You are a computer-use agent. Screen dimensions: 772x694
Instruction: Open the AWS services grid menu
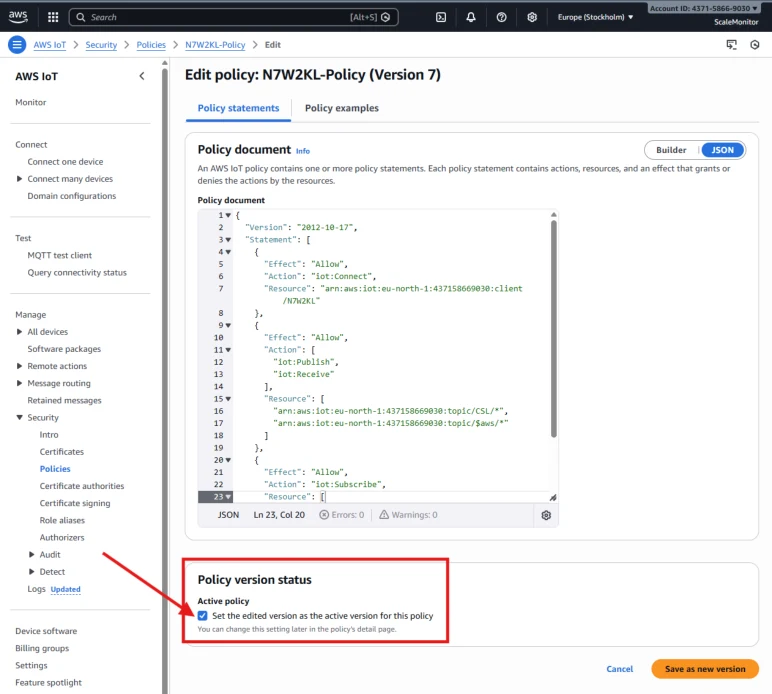(53, 17)
